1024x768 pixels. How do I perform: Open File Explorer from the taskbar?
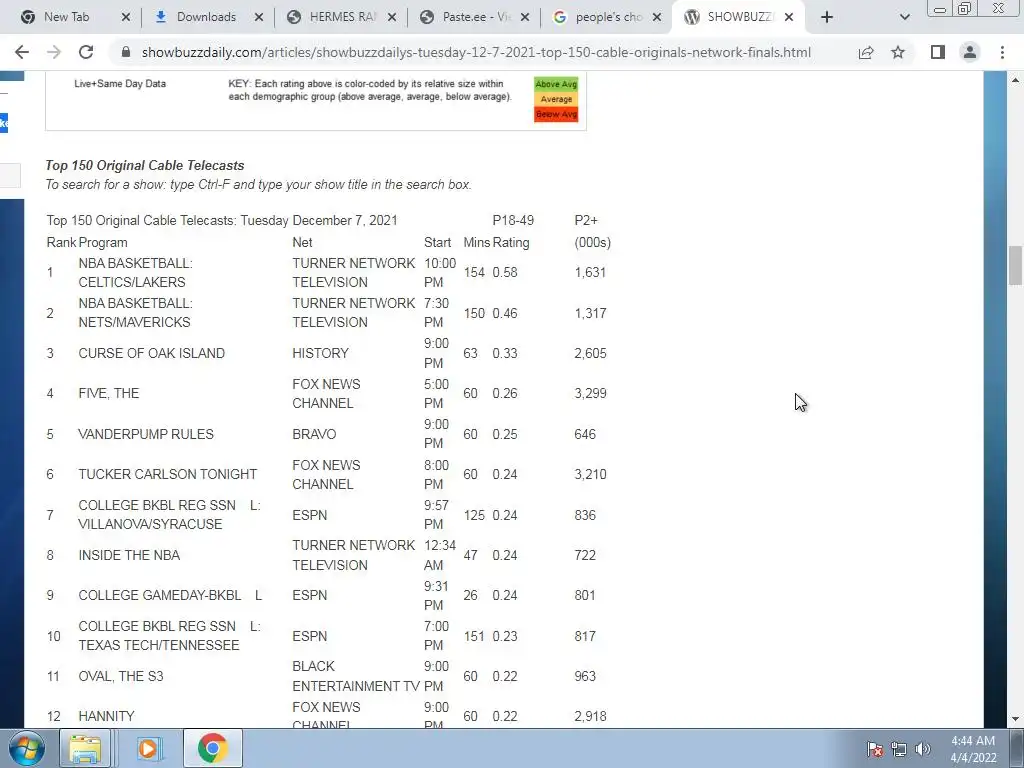pos(86,748)
